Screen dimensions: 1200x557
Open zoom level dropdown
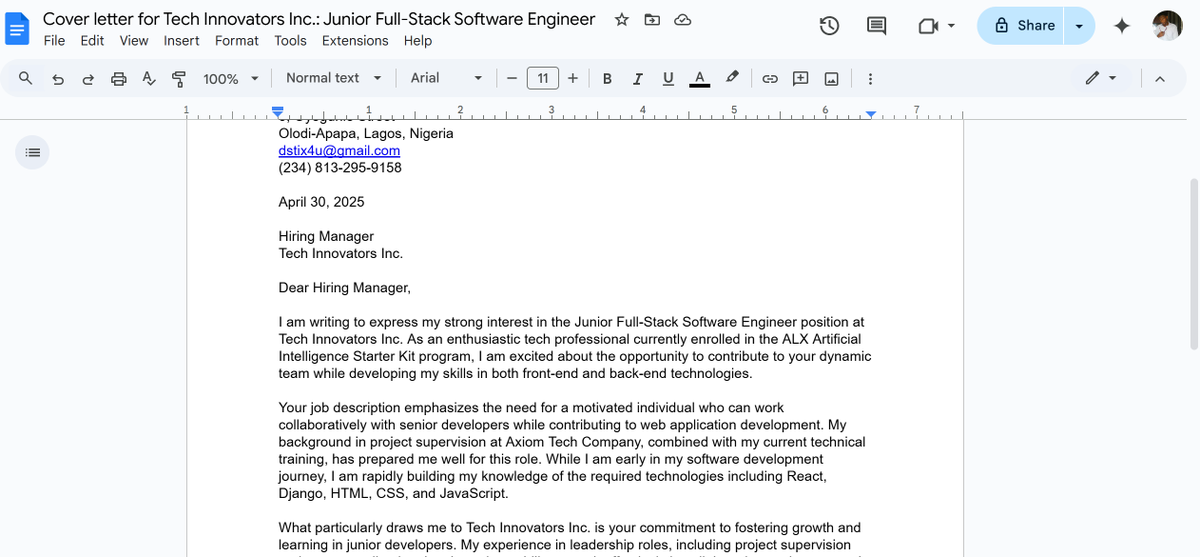pos(231,78)
